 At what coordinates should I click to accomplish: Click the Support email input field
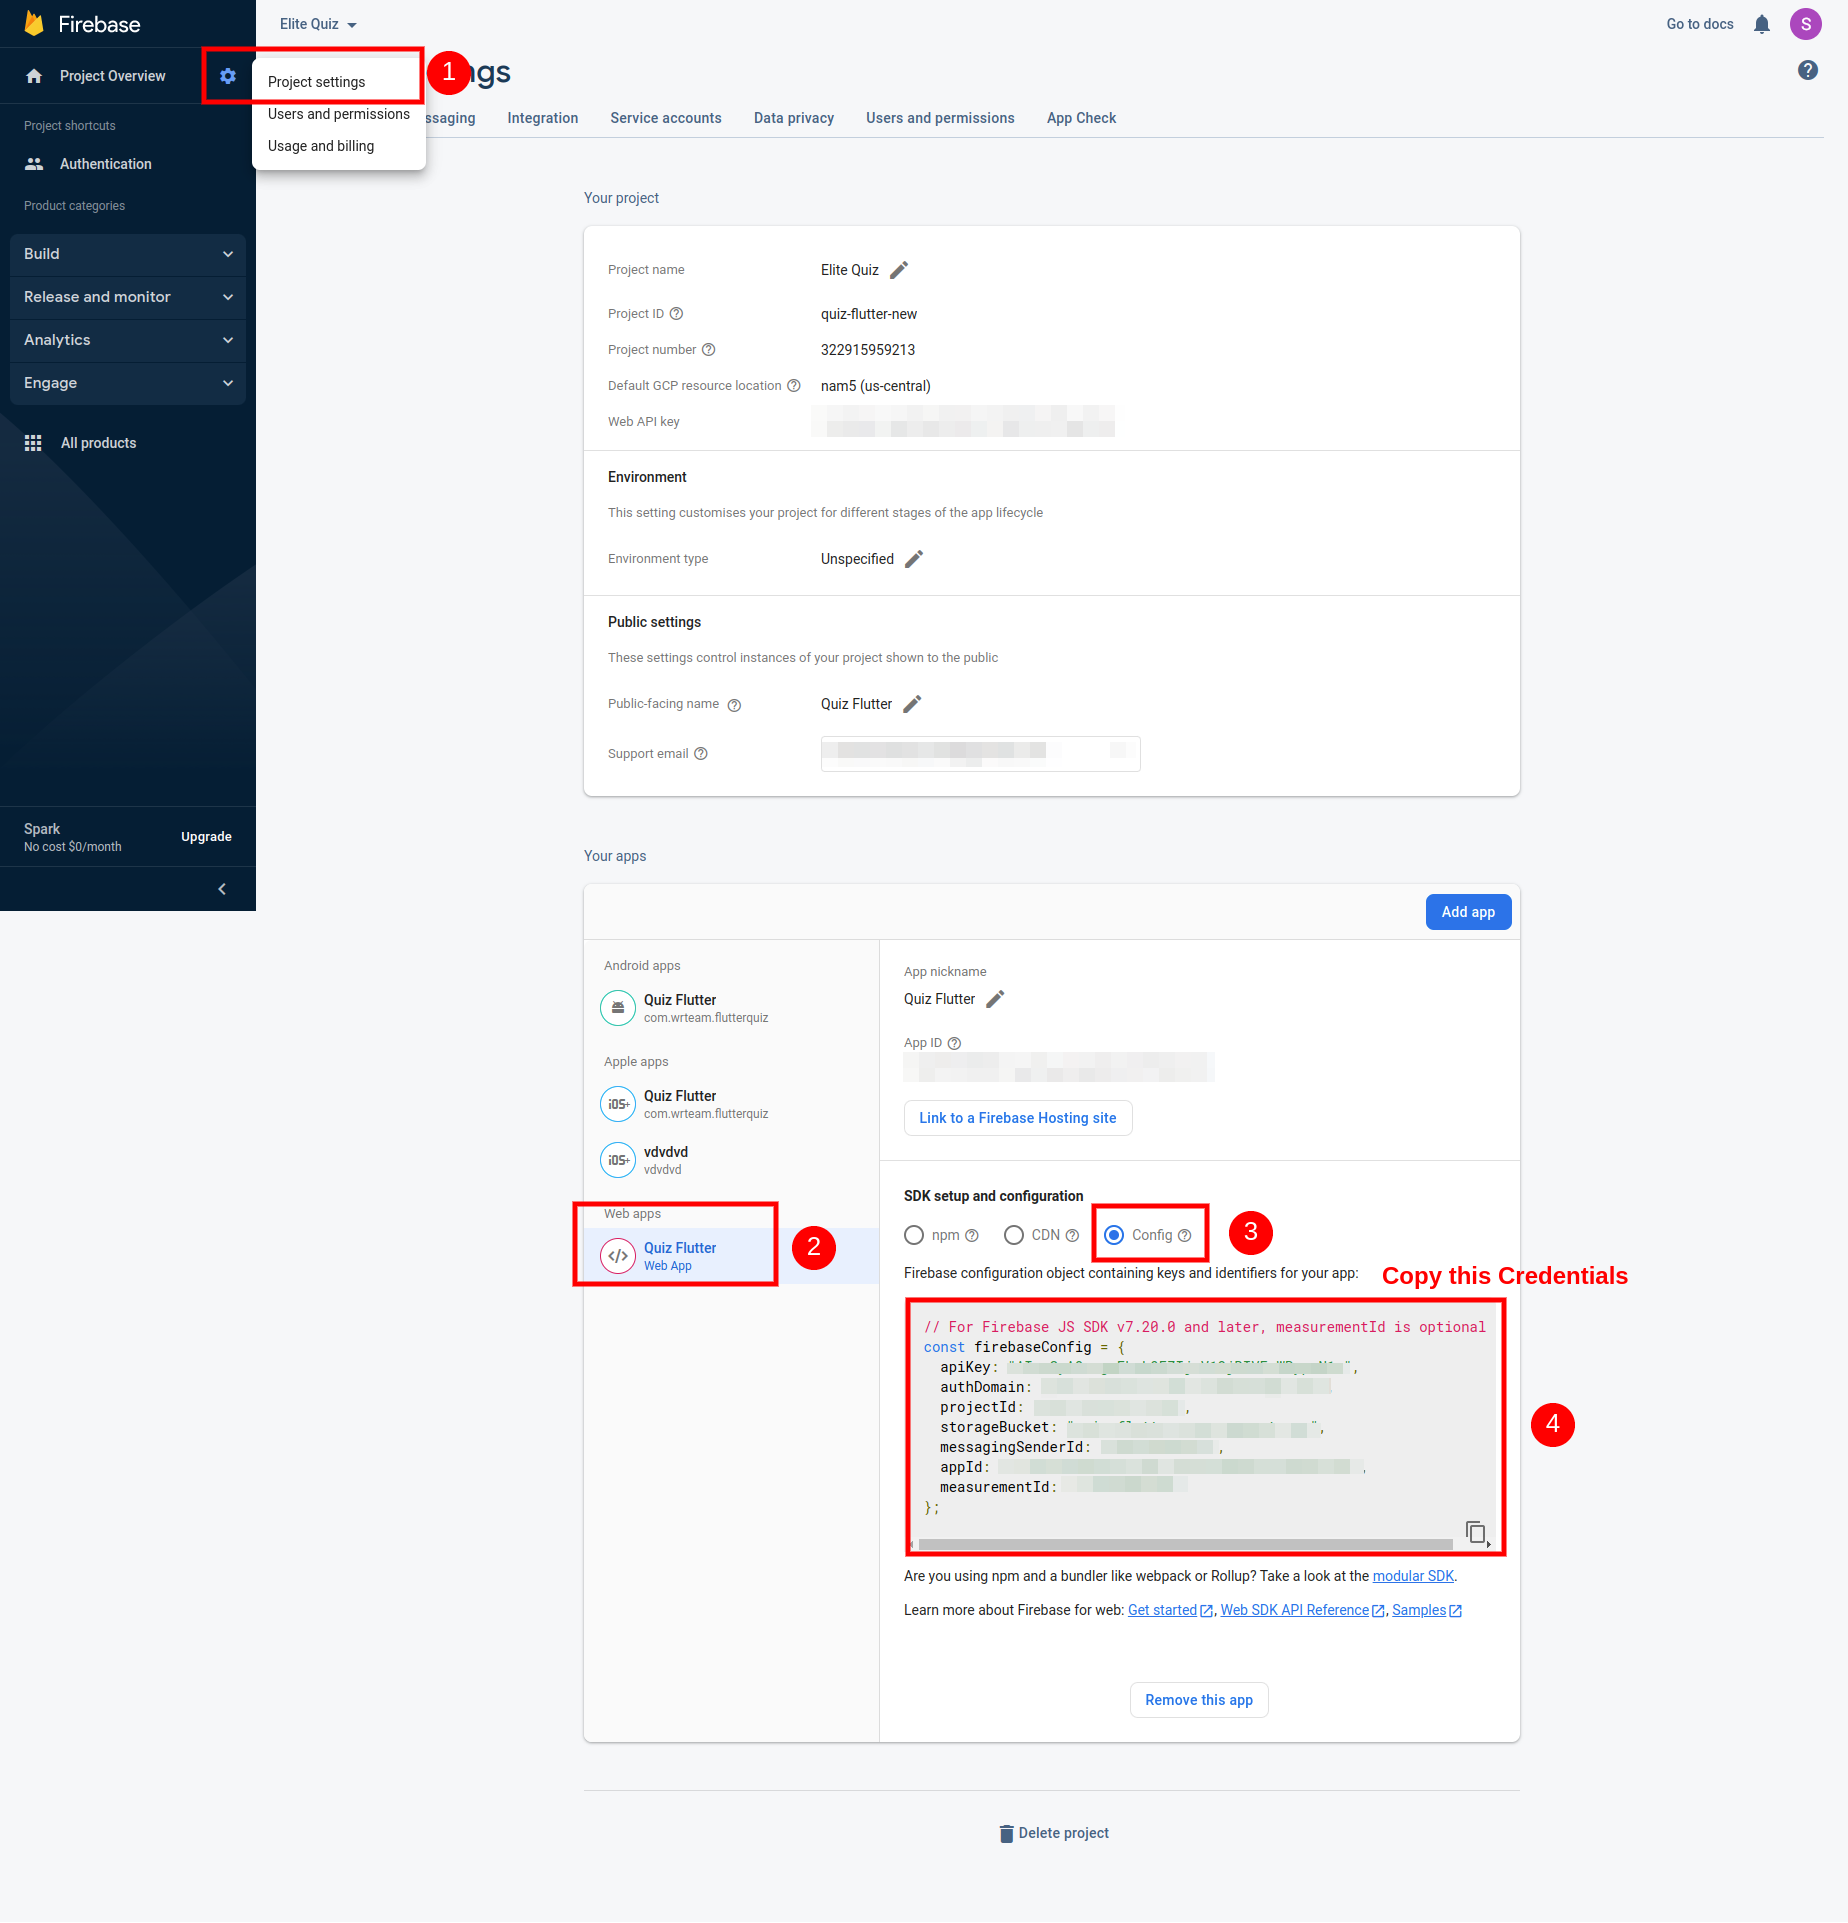(980, 753)
